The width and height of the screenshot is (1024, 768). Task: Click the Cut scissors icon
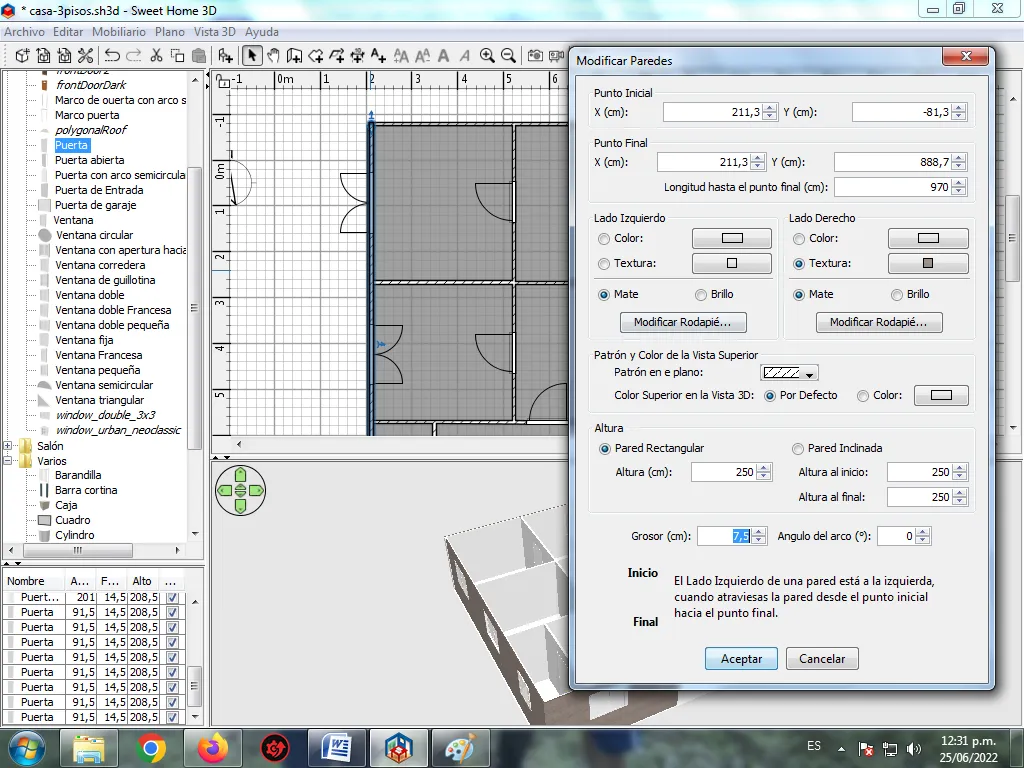pos(156,56)
